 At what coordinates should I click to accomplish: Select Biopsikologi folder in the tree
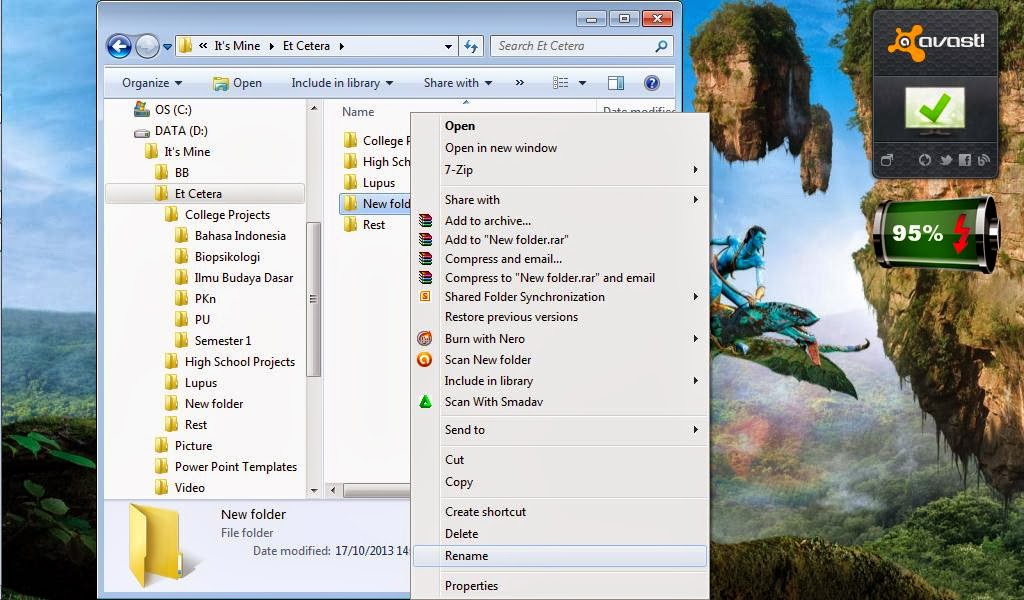227,257
